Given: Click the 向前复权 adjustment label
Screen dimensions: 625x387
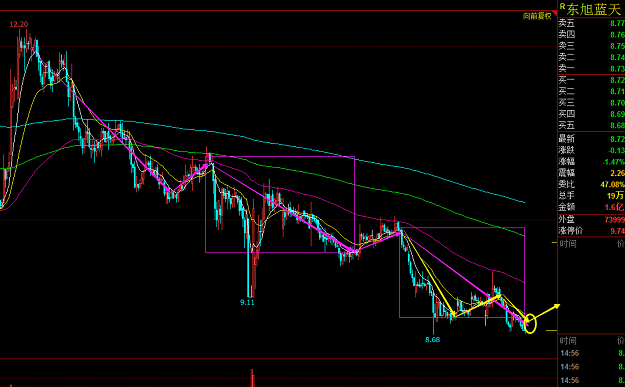Looking at the screenshot, I should pyautogui.click(x=537, y=16).
